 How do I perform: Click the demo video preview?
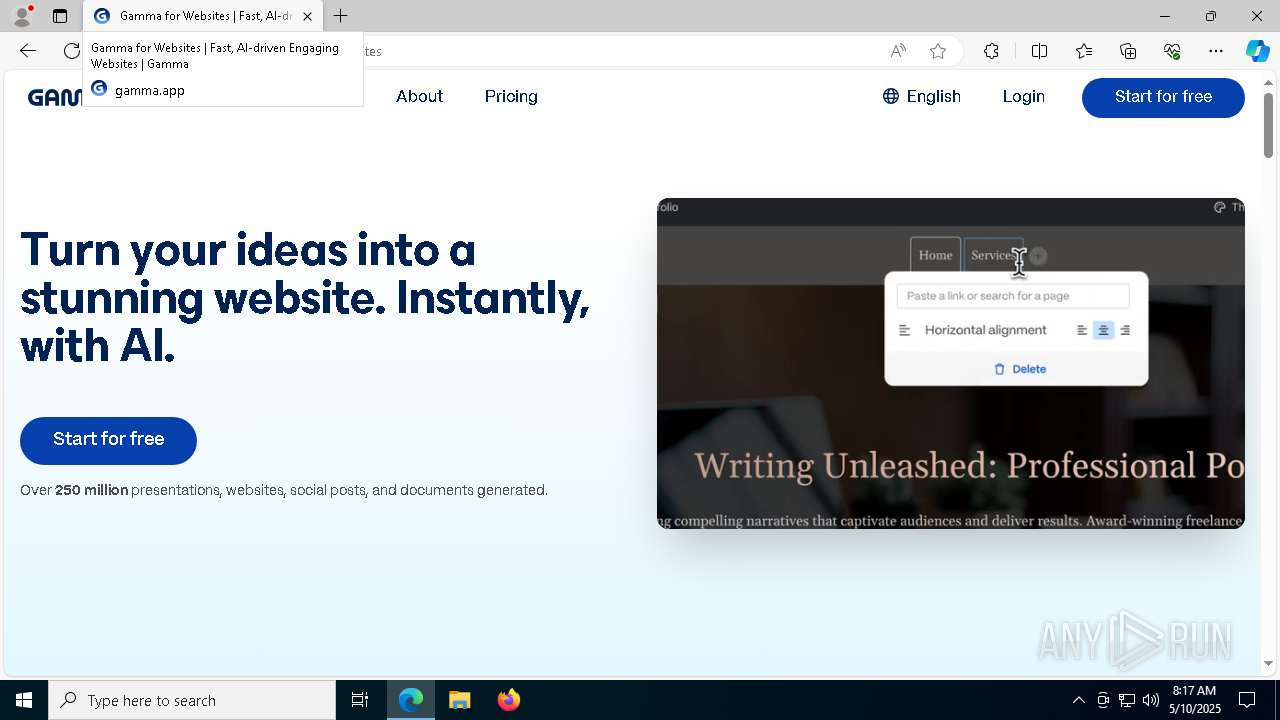point(950,363)
